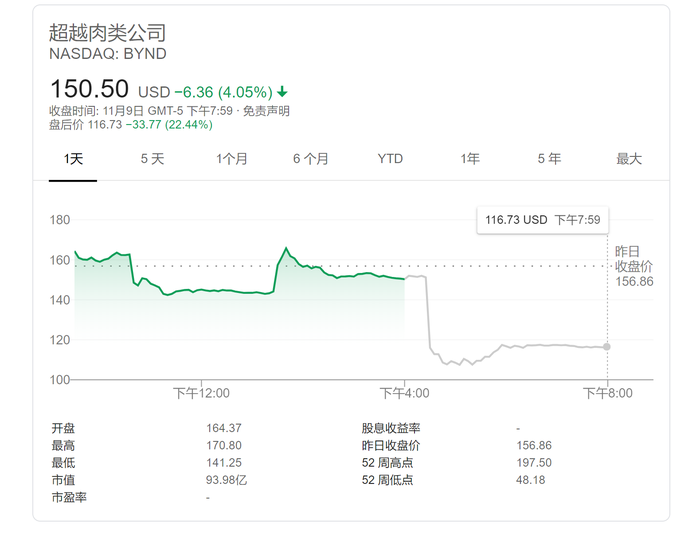Click the green down arrow icon
Viewport: 700px width, 534px height.
point(282,92)
